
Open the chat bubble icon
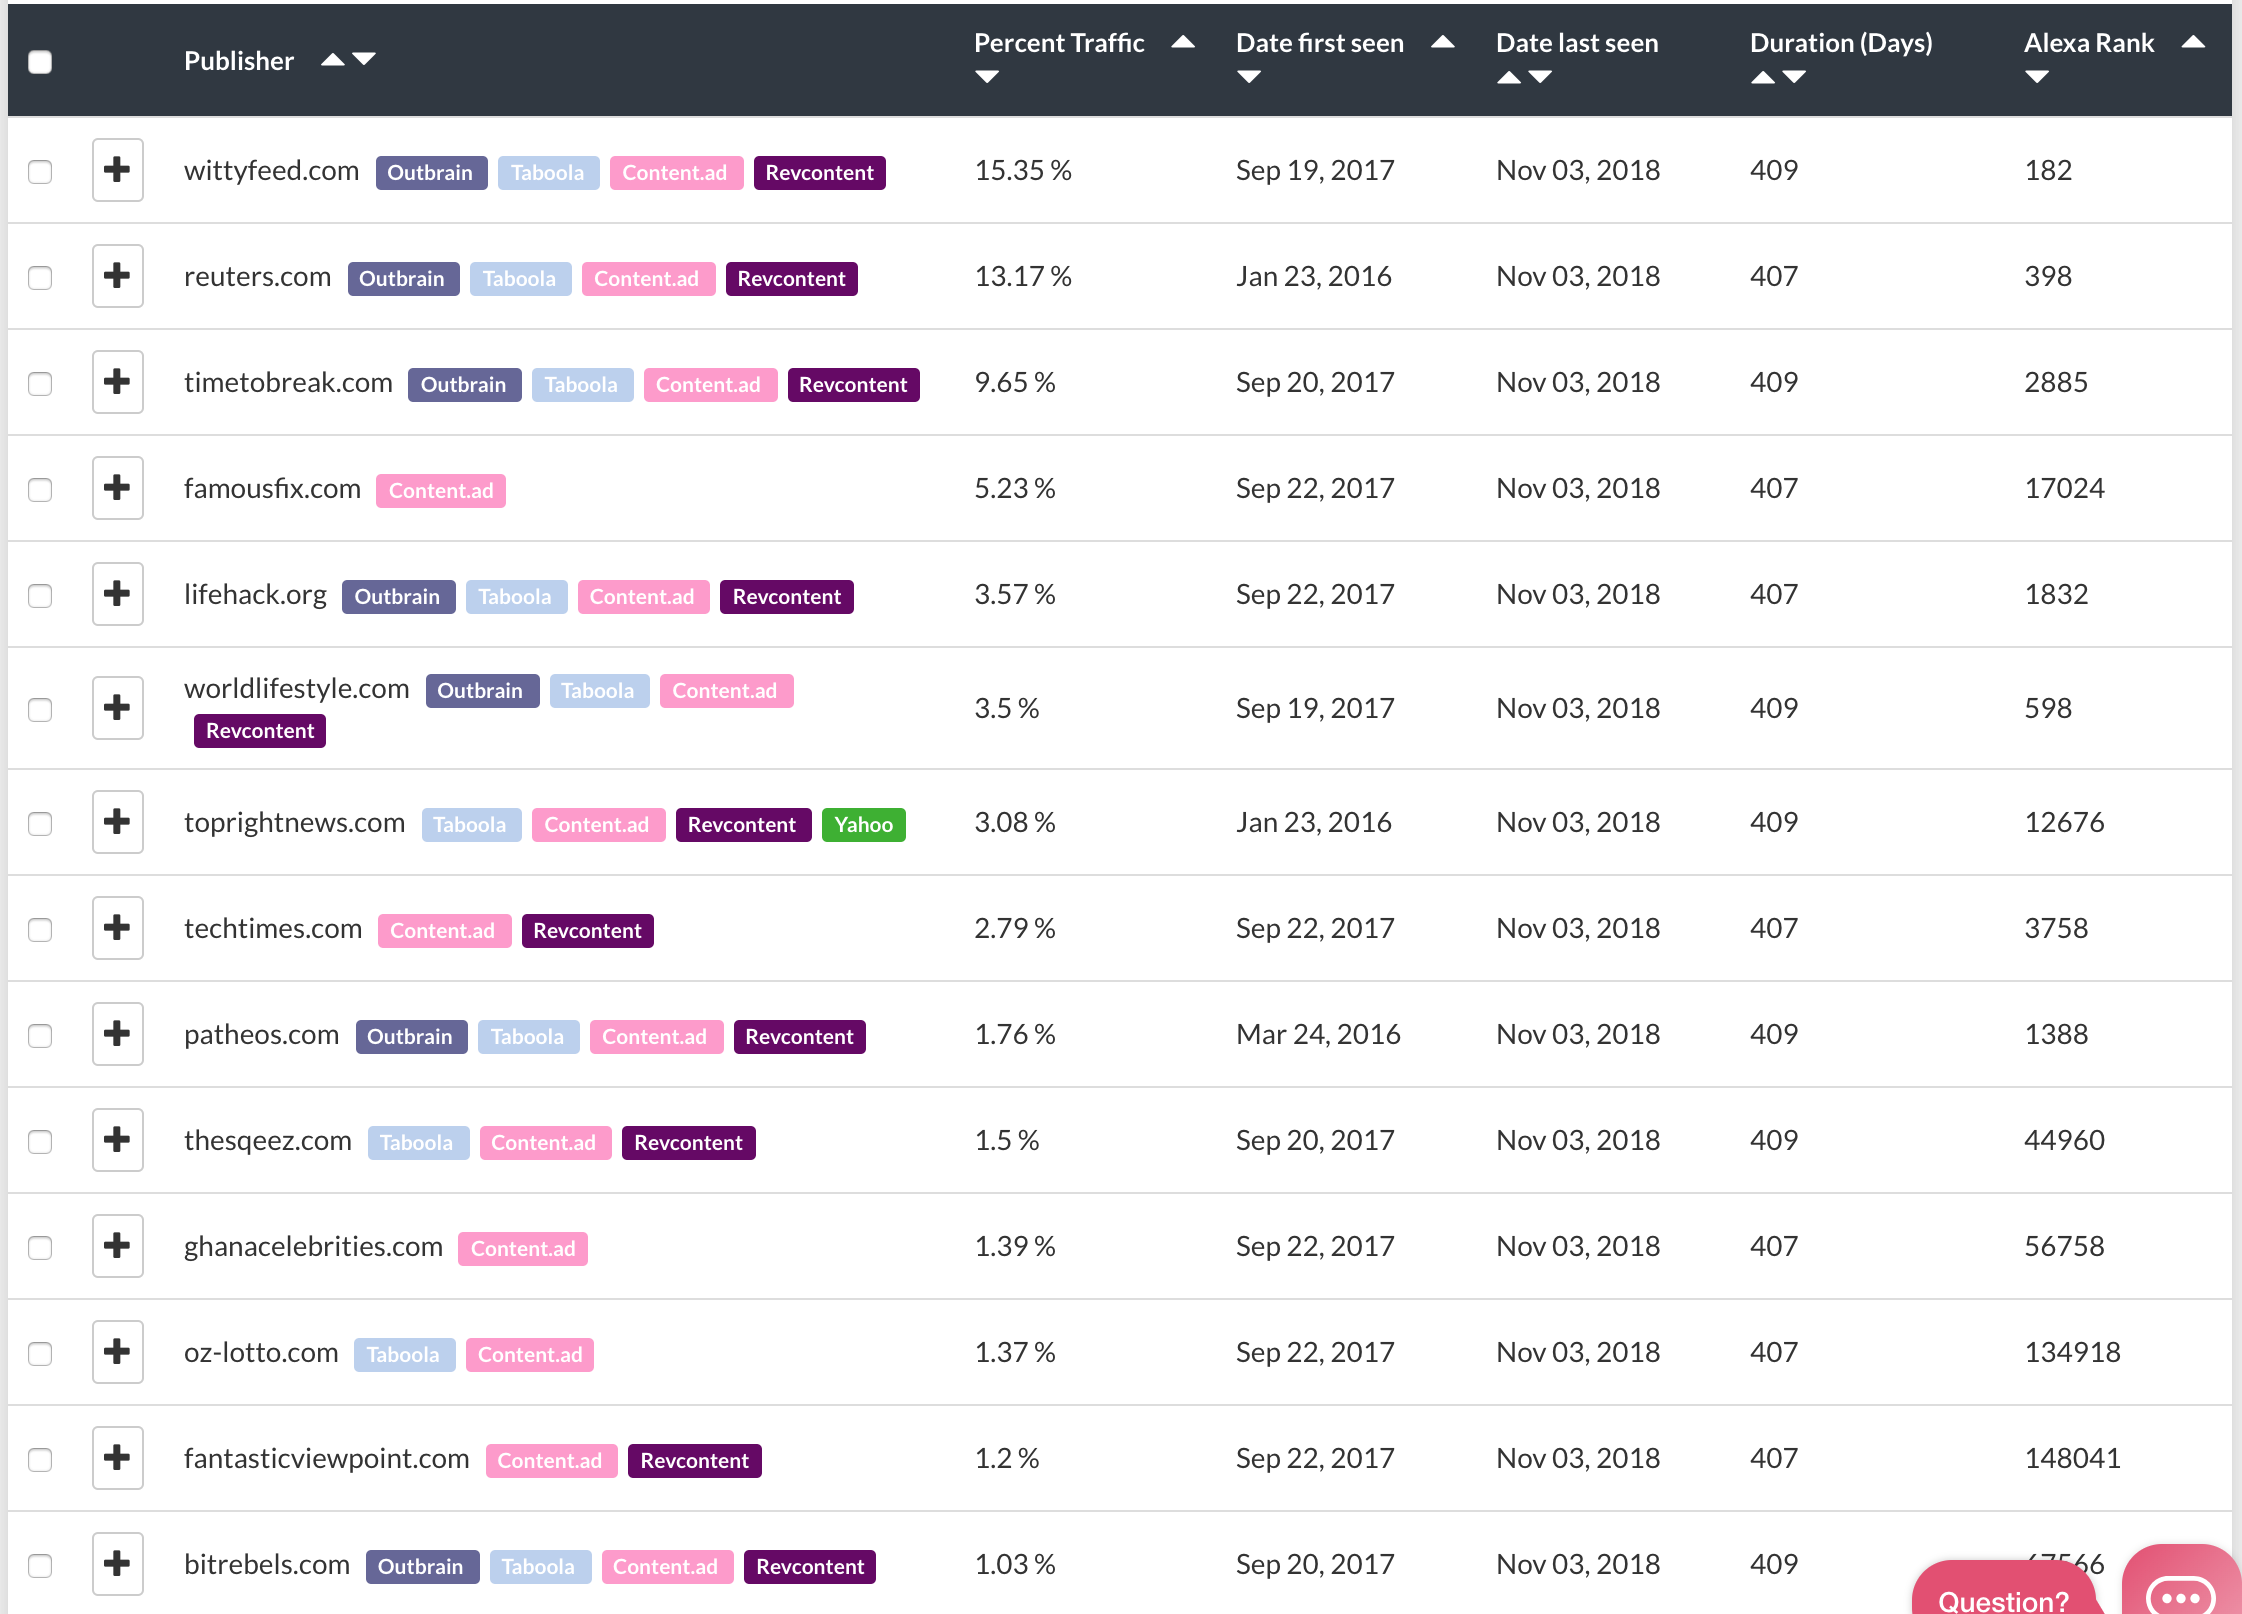[x=2181, y=1590]
